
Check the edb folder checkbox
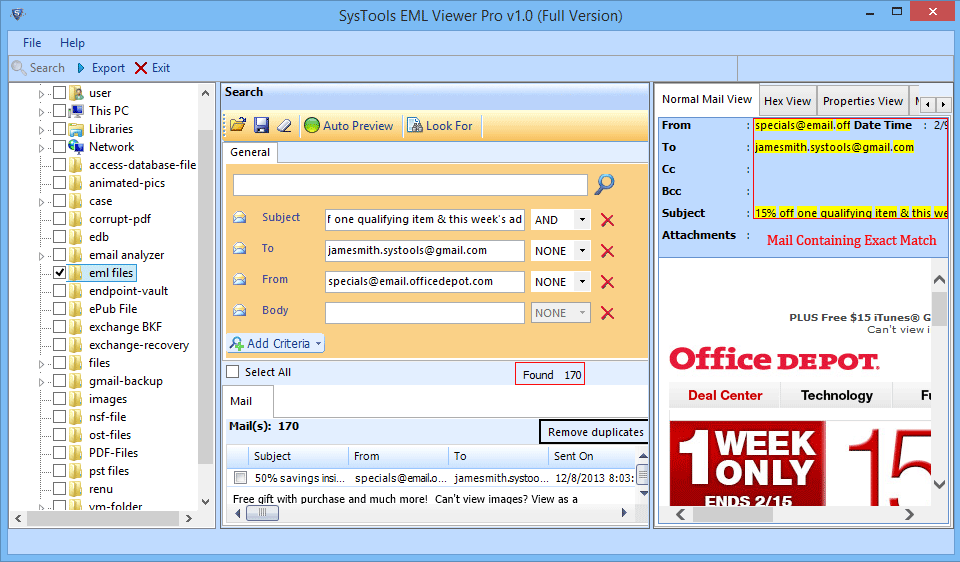point(59,237)
